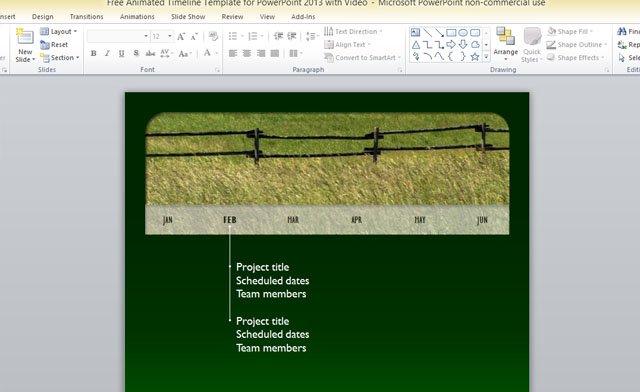
Task: Open the Shape Fill menu
Action: (570, 31)
